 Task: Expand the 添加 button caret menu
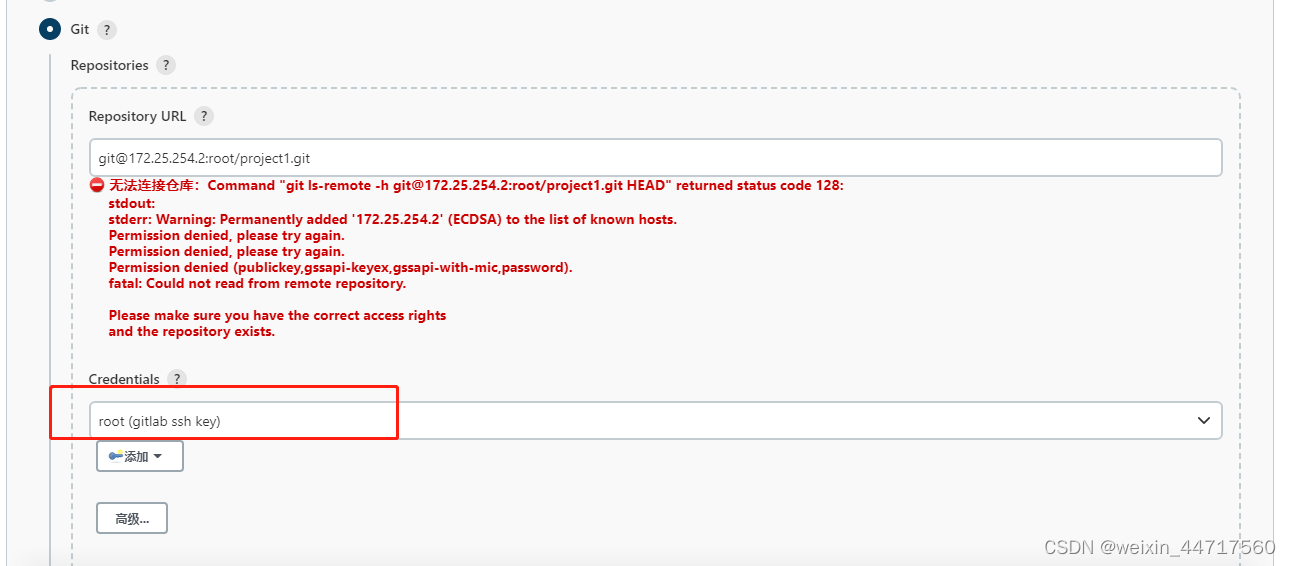tap(157, 456)
